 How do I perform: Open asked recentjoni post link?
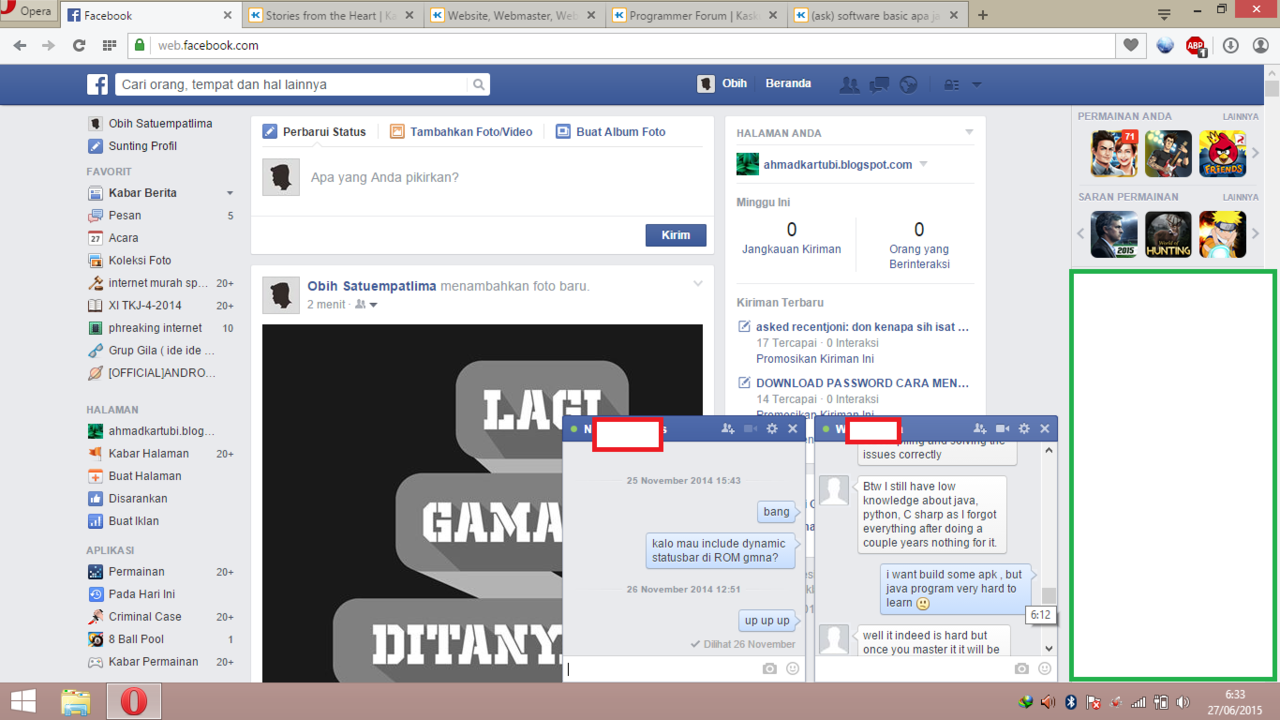click(x=862, y=326)
